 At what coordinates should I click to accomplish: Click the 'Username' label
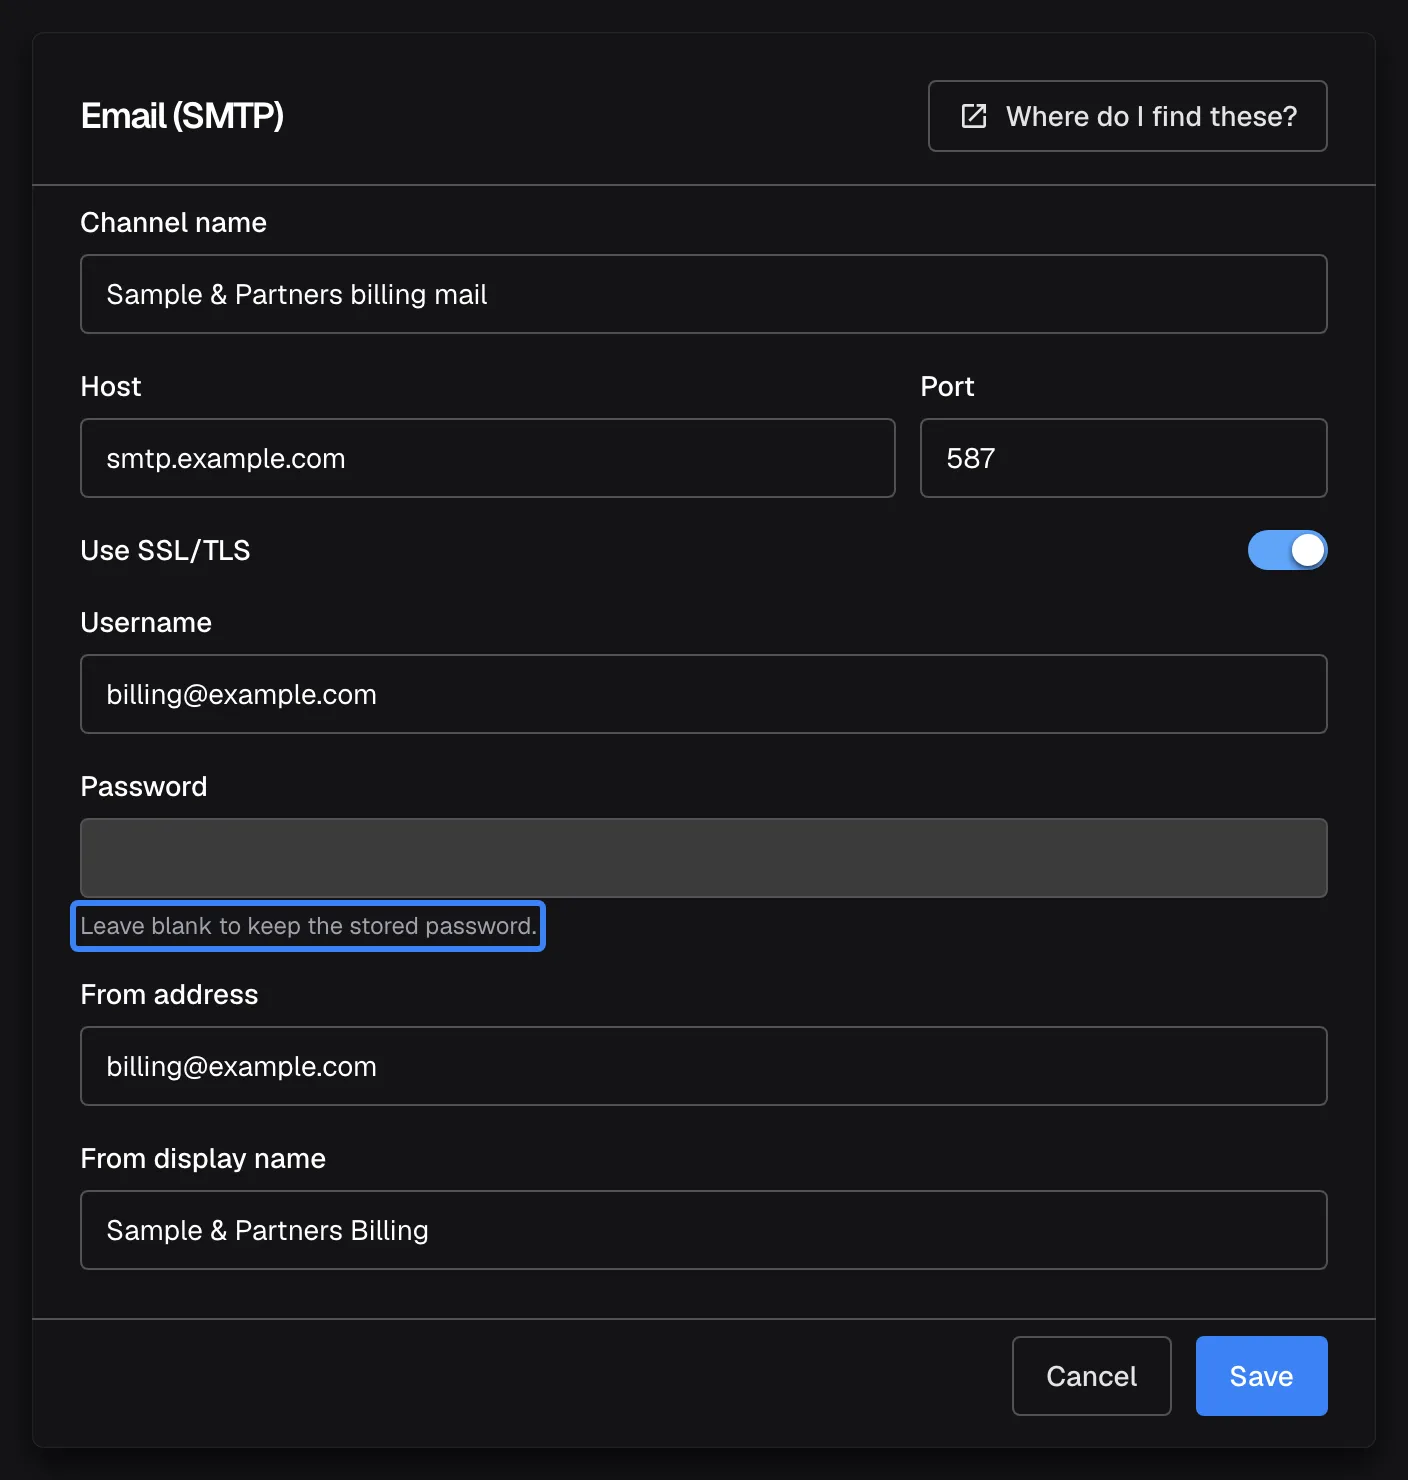click(x=146, y=622)
